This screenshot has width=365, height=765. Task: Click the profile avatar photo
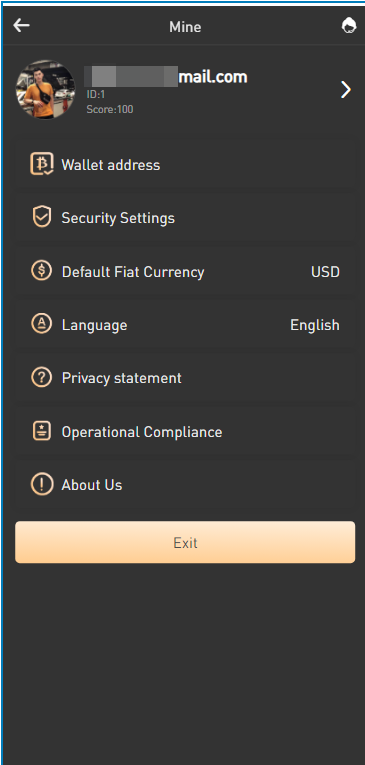pyautogui.click(x=45, y=90)
